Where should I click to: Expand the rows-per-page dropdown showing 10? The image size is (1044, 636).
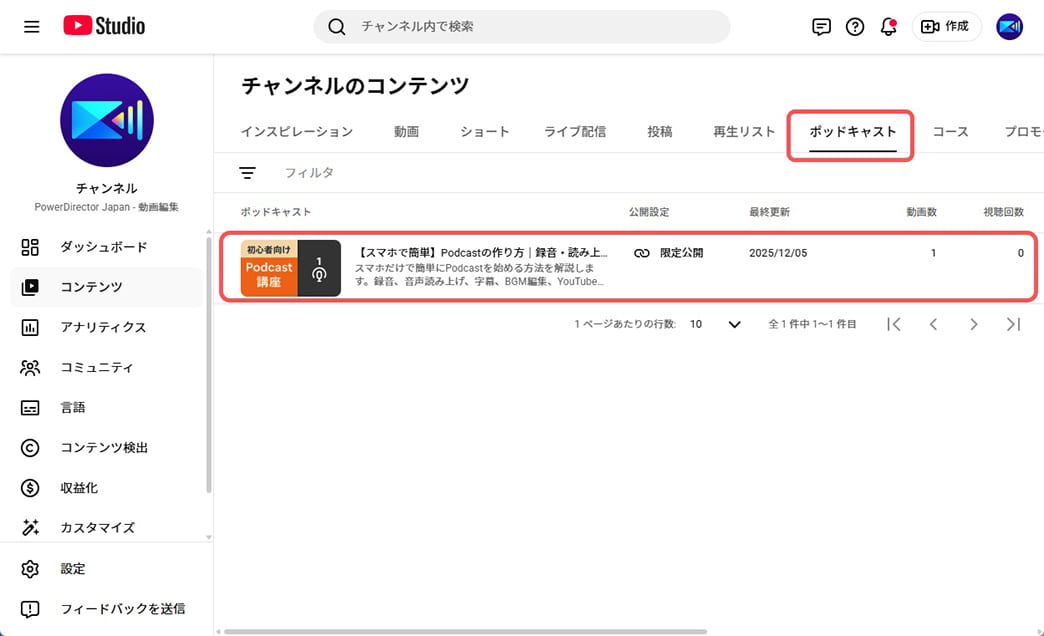coord(716,324)
